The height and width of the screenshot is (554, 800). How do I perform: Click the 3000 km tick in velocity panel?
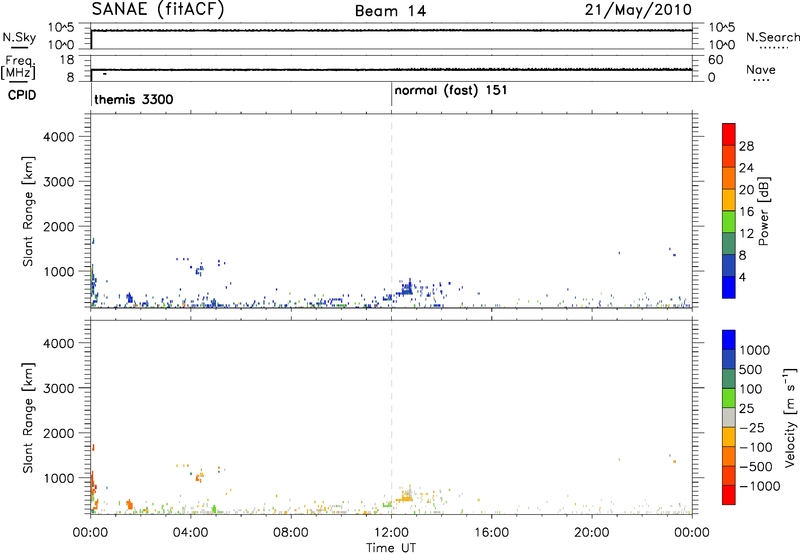tap(59, 388)
